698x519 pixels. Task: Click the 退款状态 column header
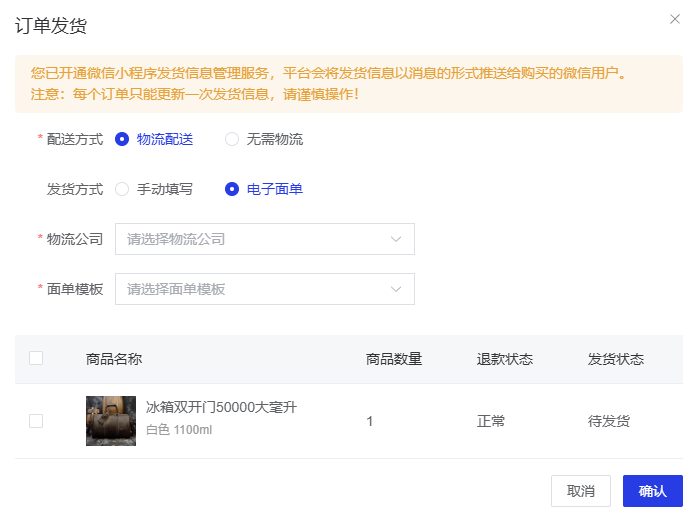coord(505,360)
